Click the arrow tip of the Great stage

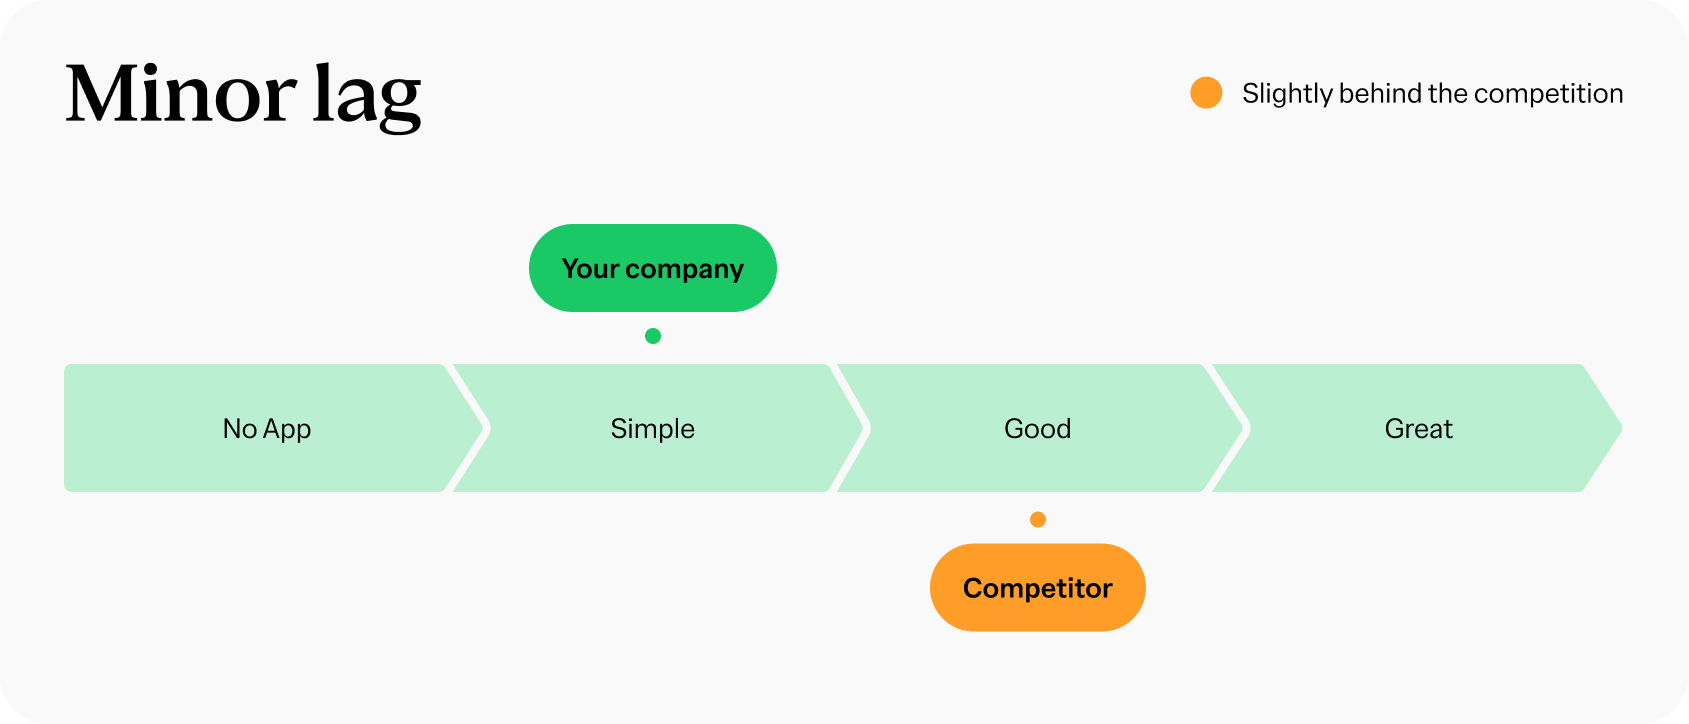(1610, 428)
